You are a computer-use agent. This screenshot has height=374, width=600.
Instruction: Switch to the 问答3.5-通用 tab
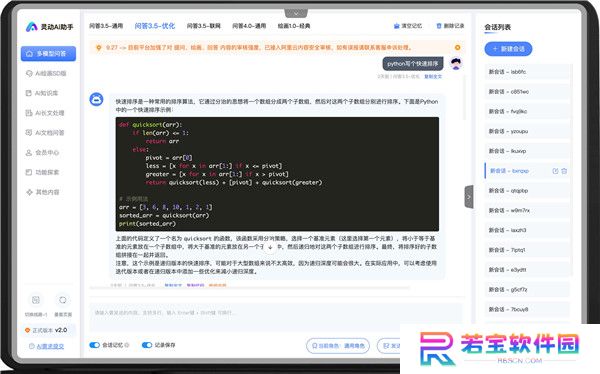click(x=106, y=26)
